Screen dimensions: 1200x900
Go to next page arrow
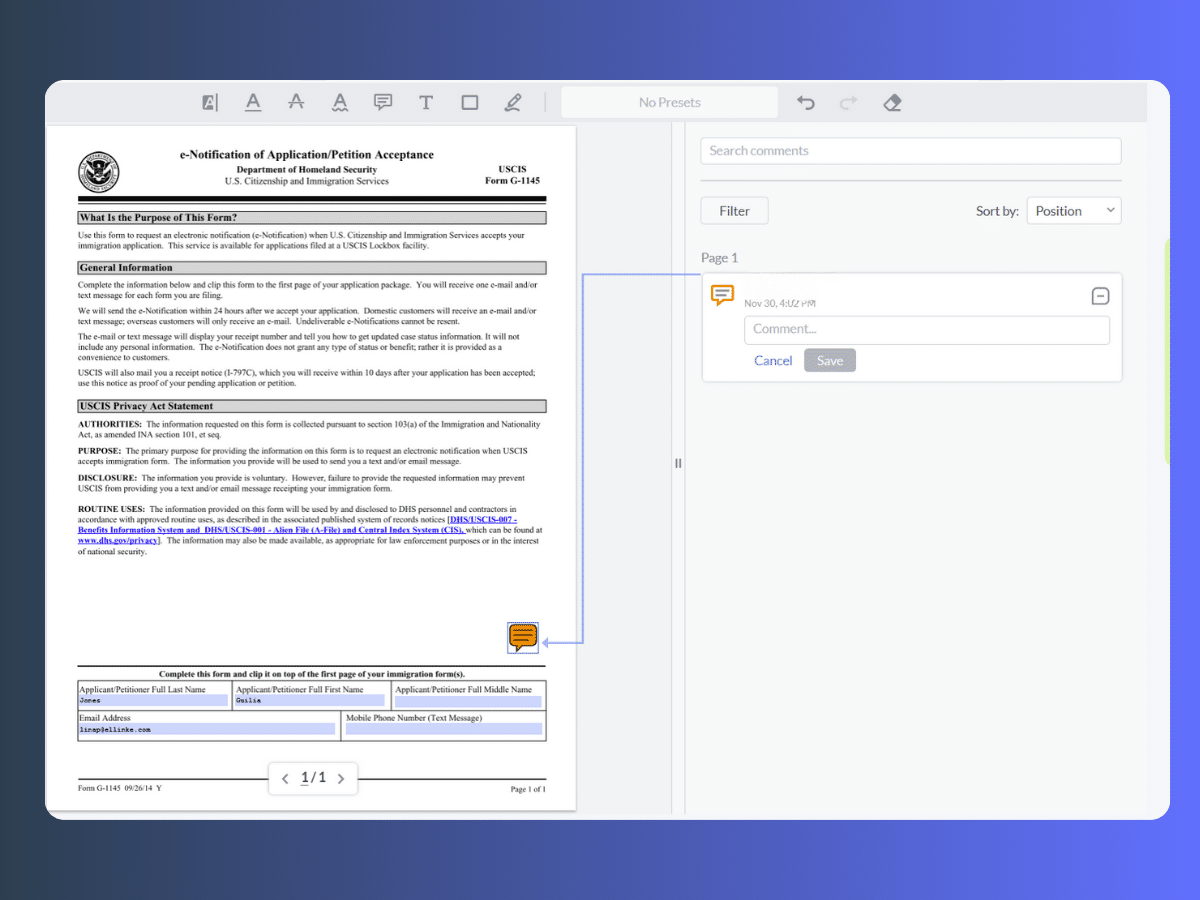(341, 778)
